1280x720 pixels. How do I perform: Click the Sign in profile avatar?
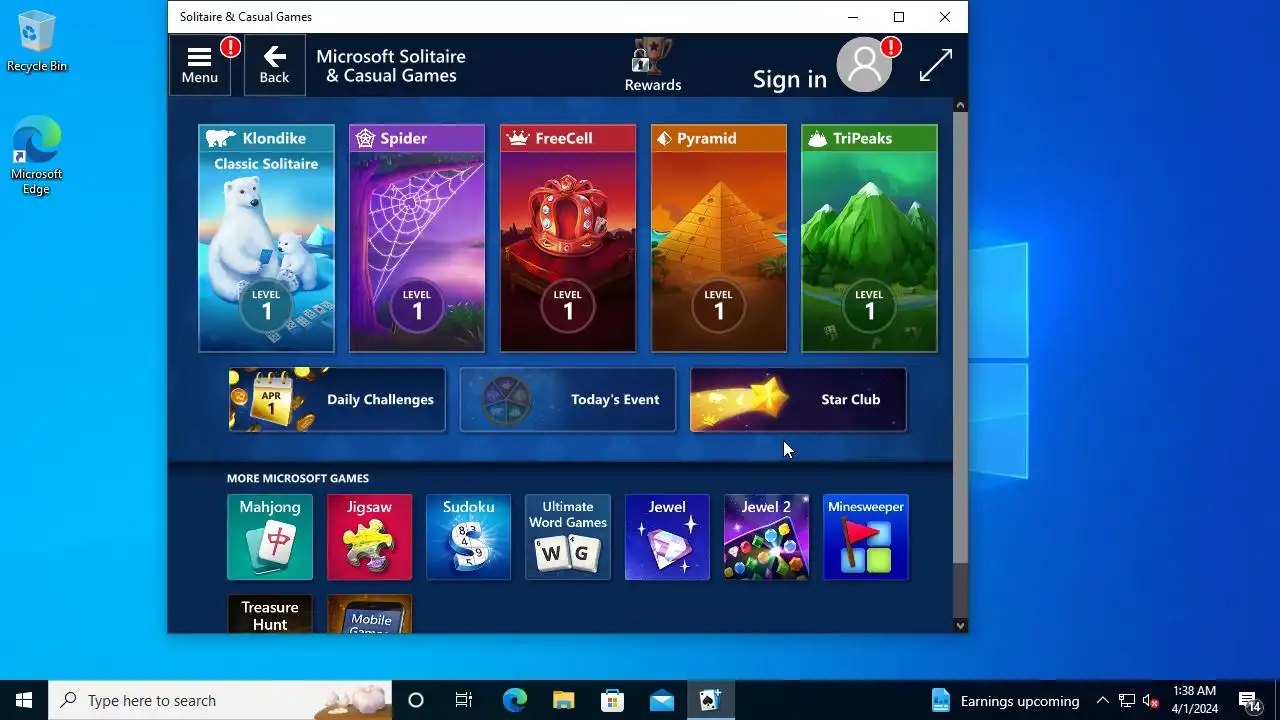point(864,66)
